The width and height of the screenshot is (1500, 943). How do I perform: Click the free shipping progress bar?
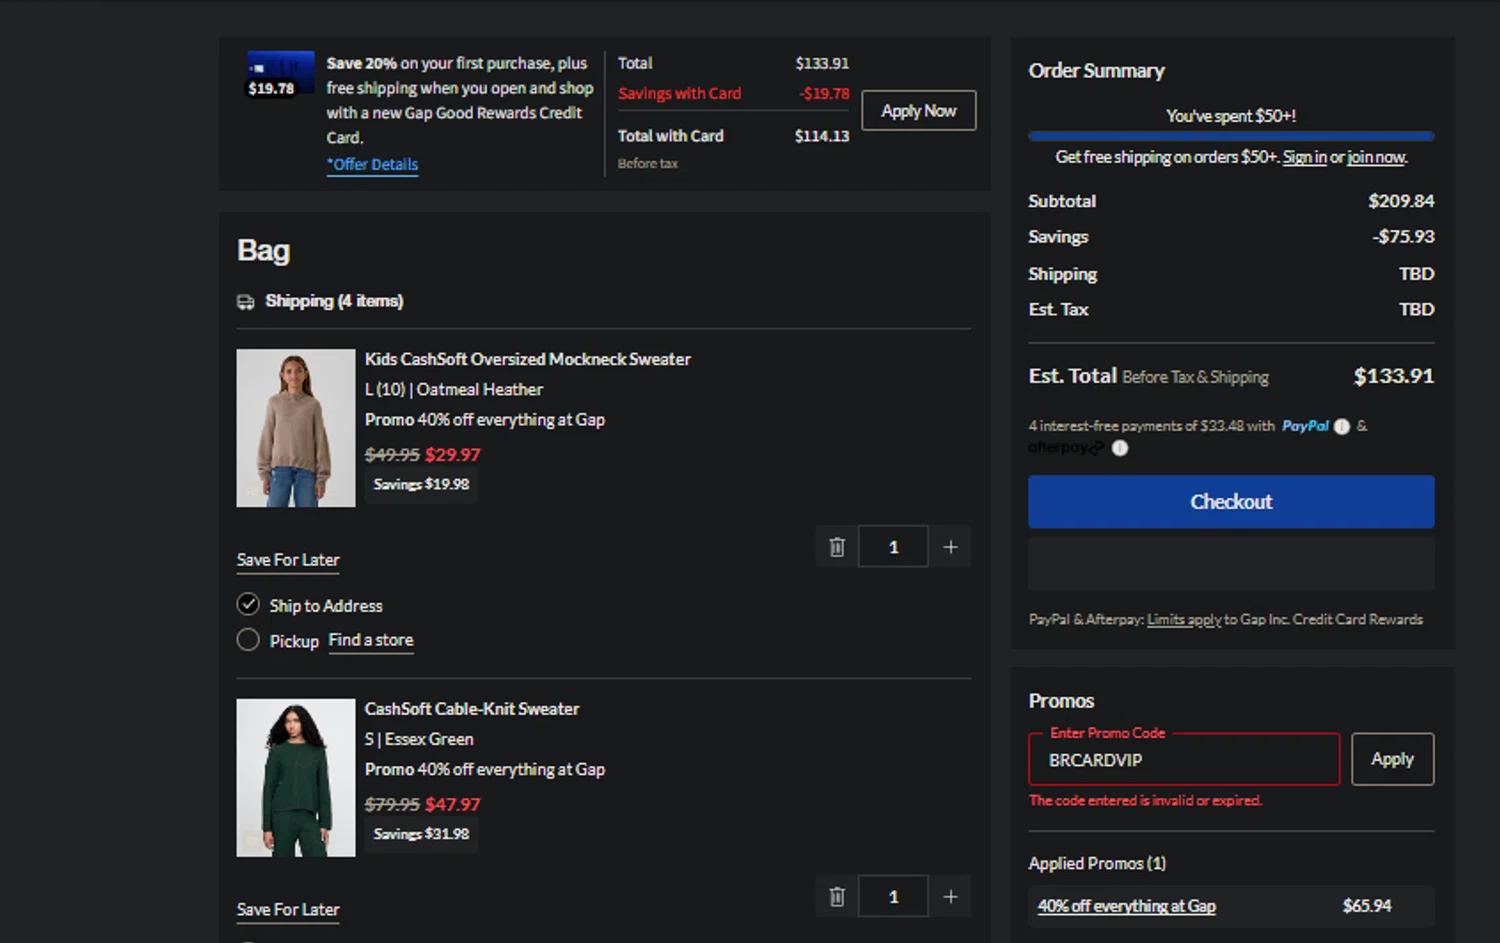(1231, 136)
